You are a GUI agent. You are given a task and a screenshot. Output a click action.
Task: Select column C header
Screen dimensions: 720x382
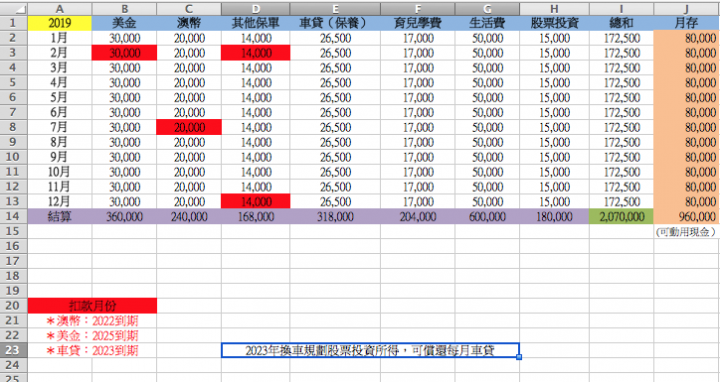coord(189,9)
